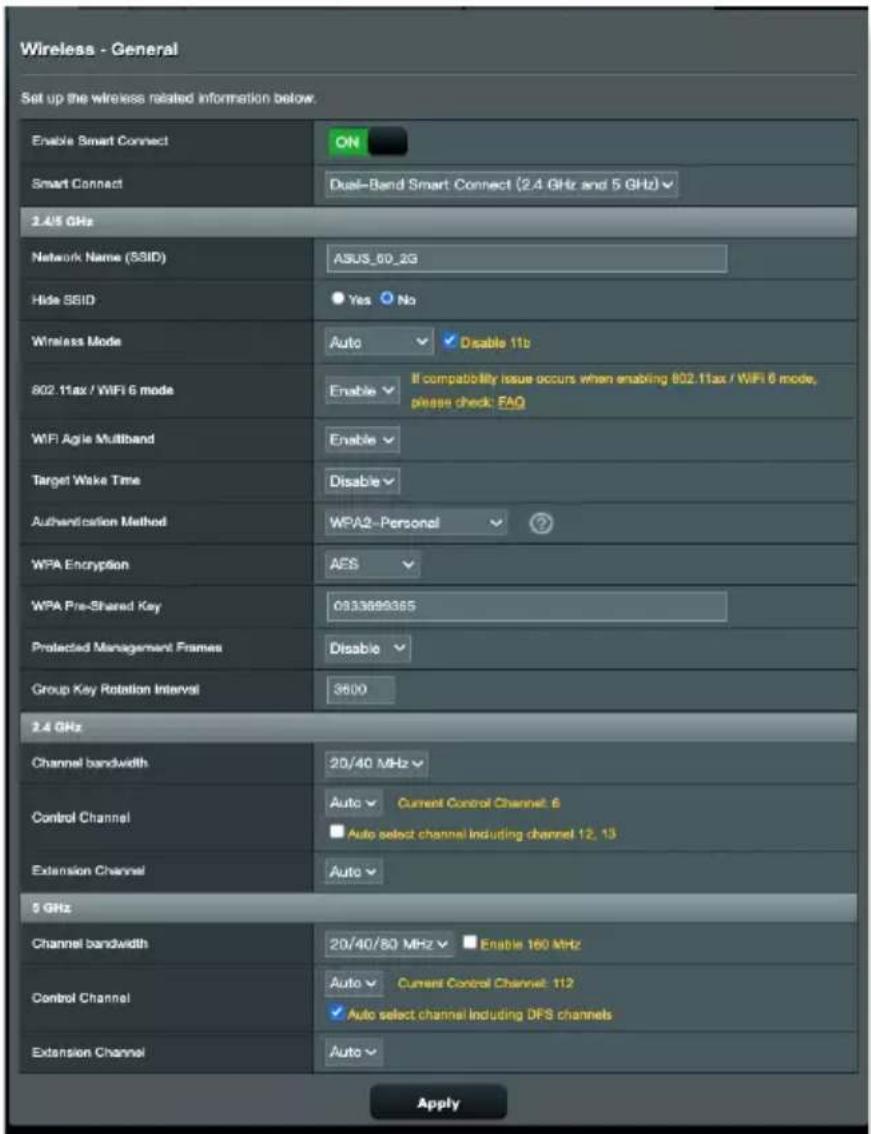
Task: Click the 2.4 GHz section header
Action: 438,727
